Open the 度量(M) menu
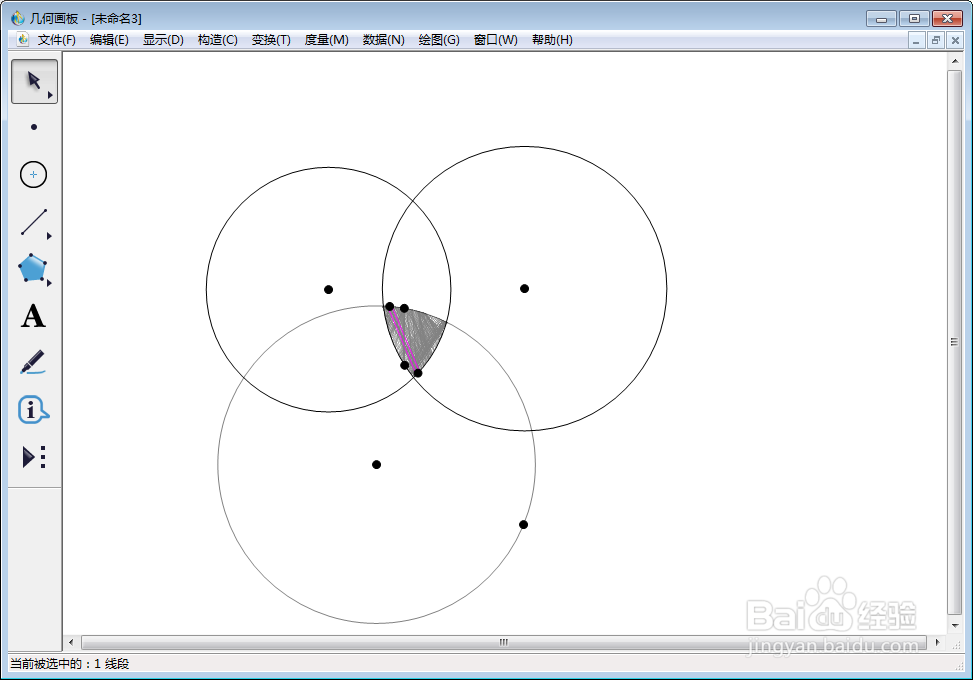The image size is (973, 680). [x=326, y=40]
